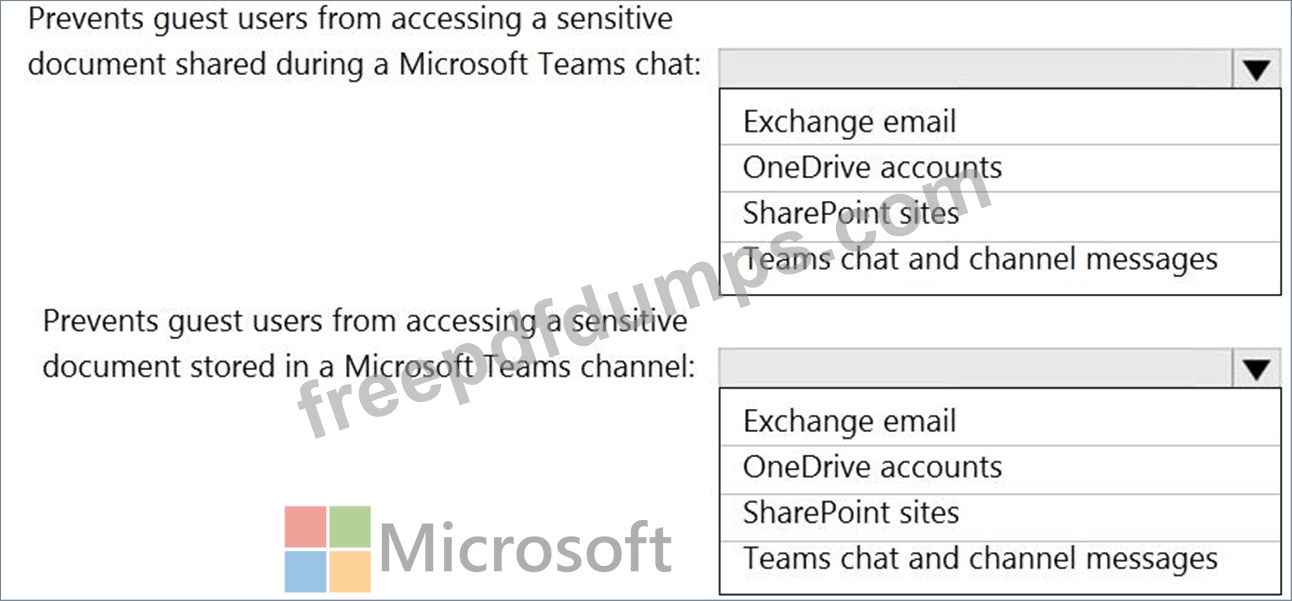This screenshot has height=601, width=1292.
Task: Open the Teams channel question dropdown arrow
Action: [x=1256, y=370]
